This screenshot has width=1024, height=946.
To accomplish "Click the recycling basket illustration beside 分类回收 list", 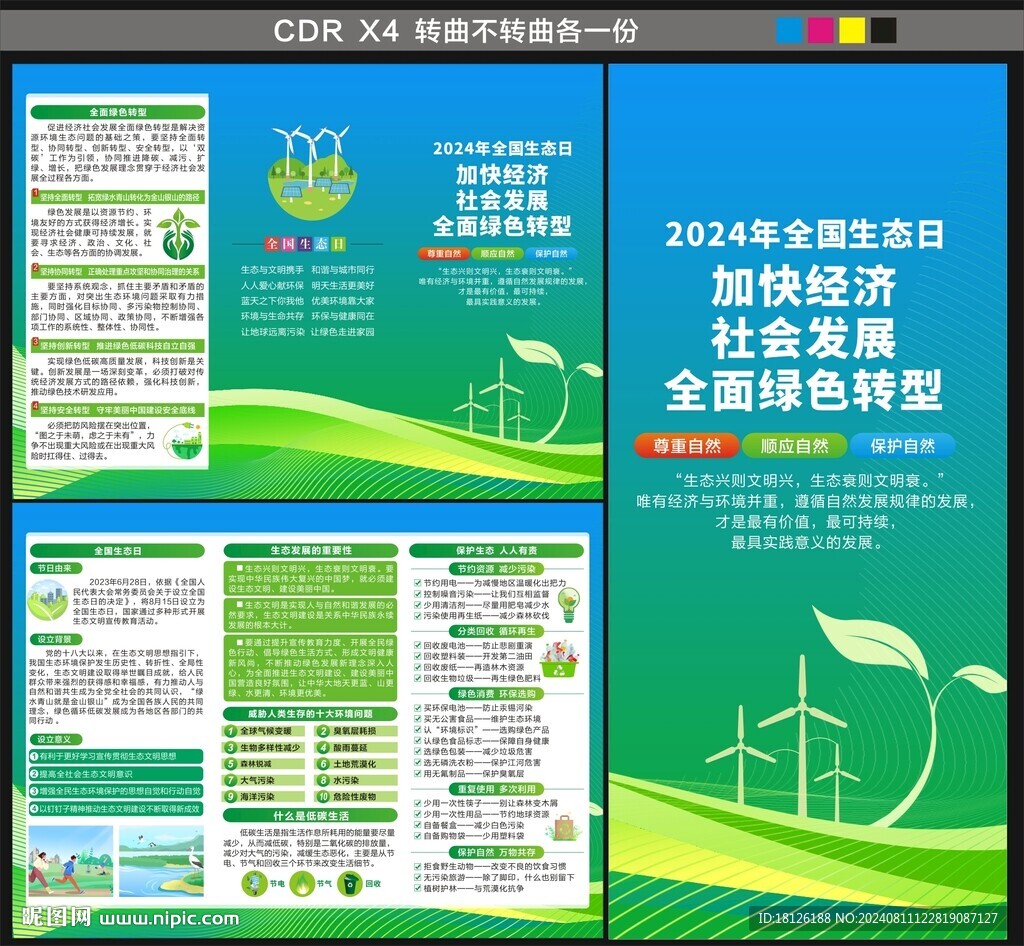I will 559,660.
